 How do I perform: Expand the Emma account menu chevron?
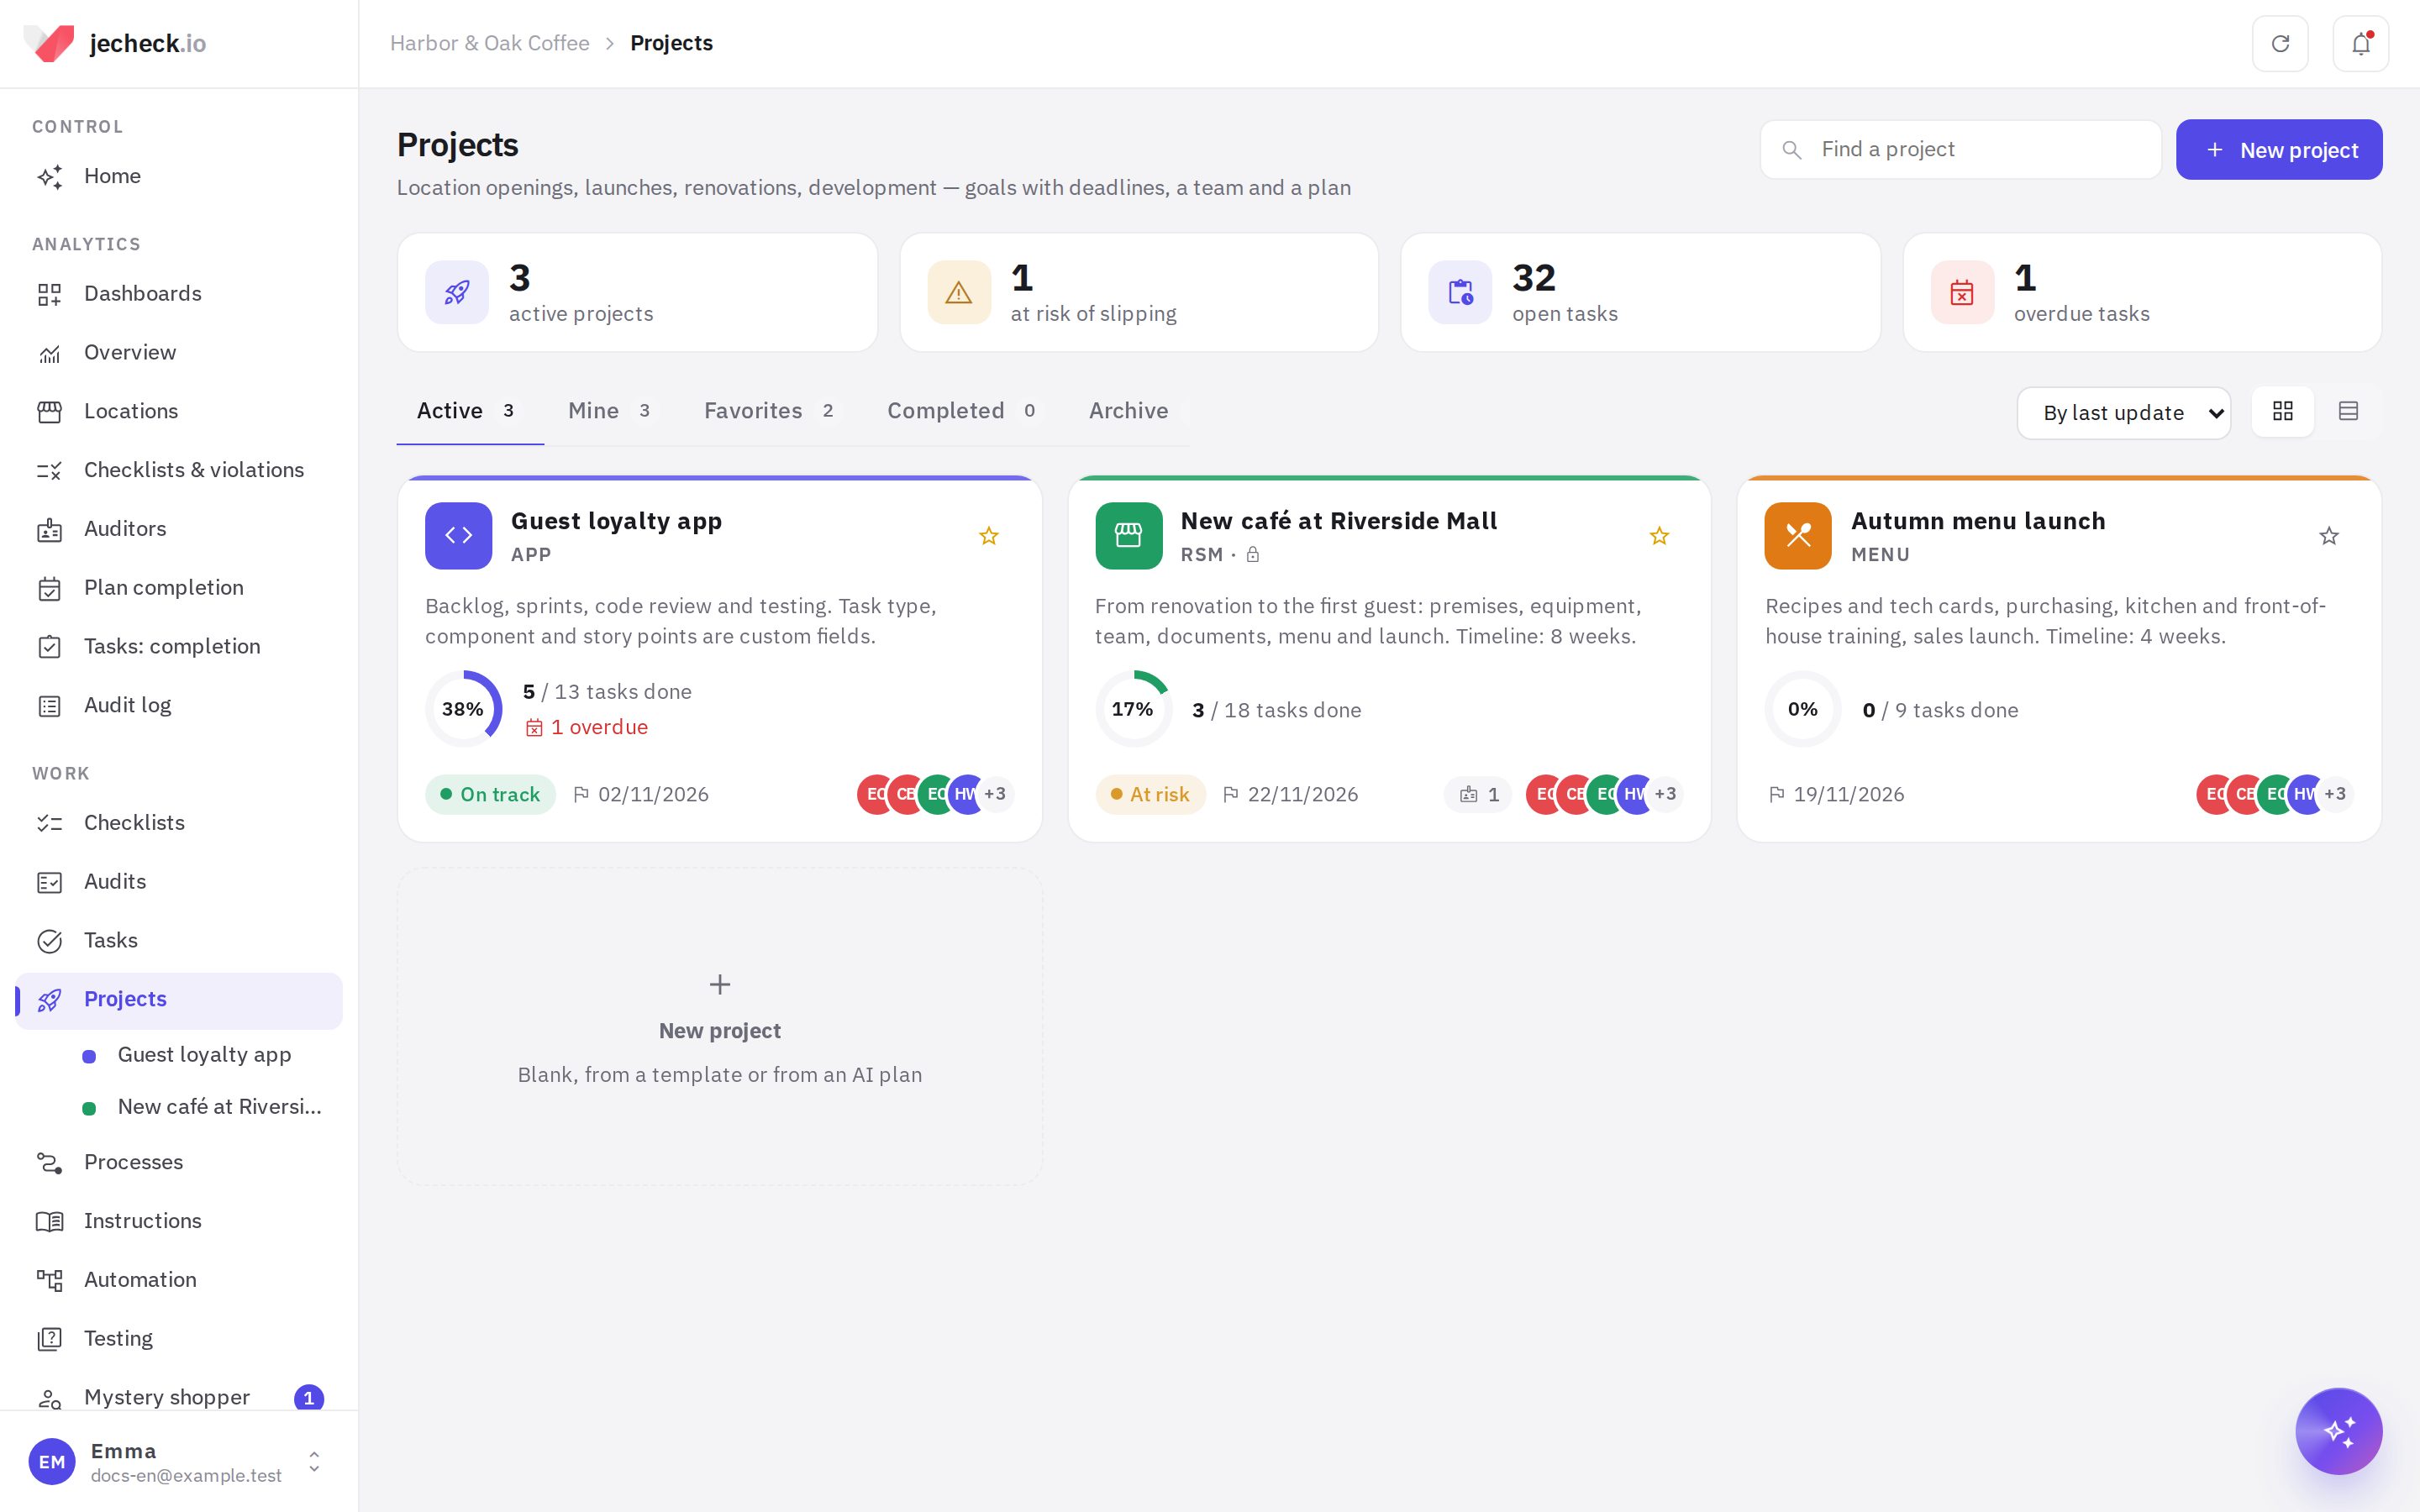pyautogui.click(x=314, y=1462)
